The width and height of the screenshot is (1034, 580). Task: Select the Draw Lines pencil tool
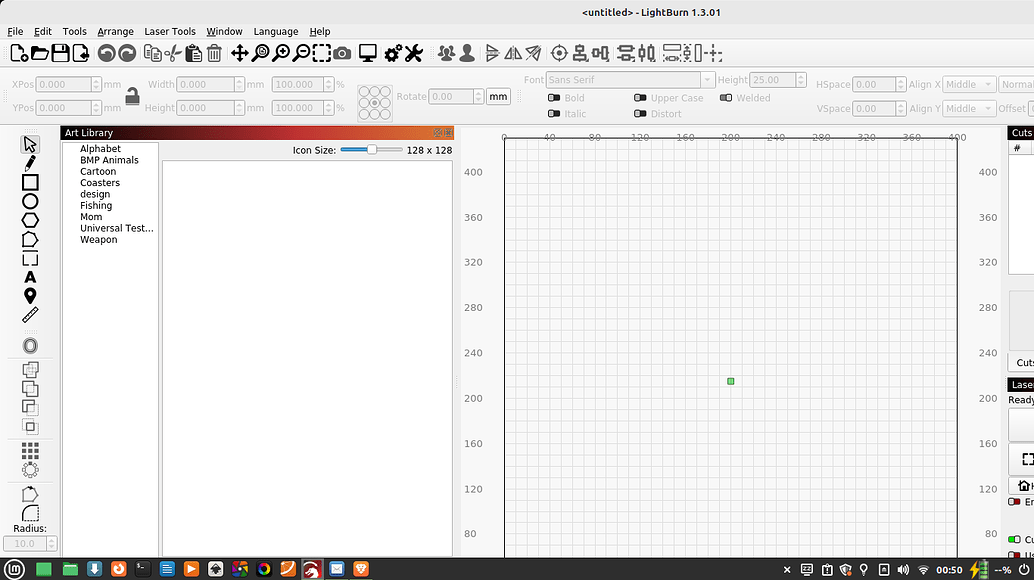[30, 163]
